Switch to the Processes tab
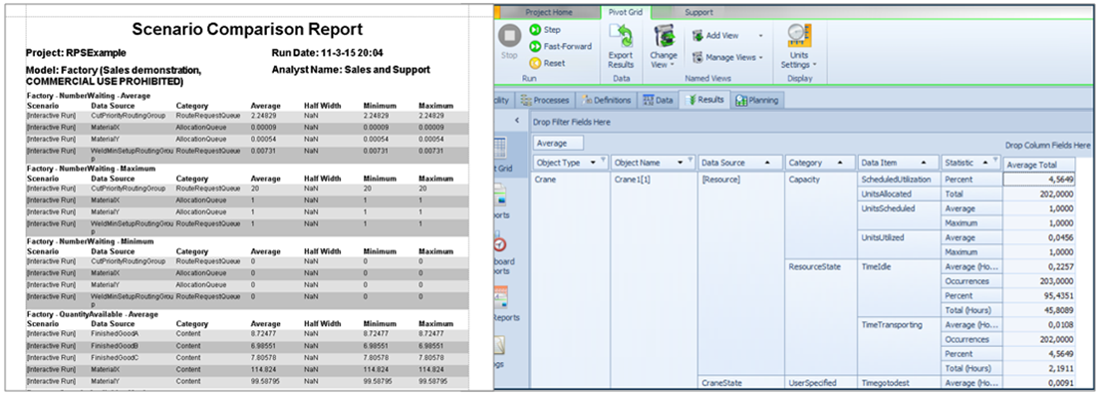 546,100
